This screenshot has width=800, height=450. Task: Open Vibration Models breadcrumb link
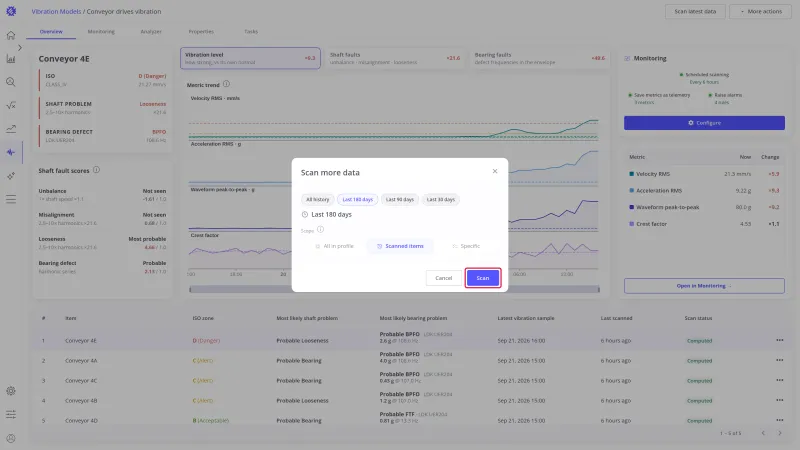click(56, 11)
